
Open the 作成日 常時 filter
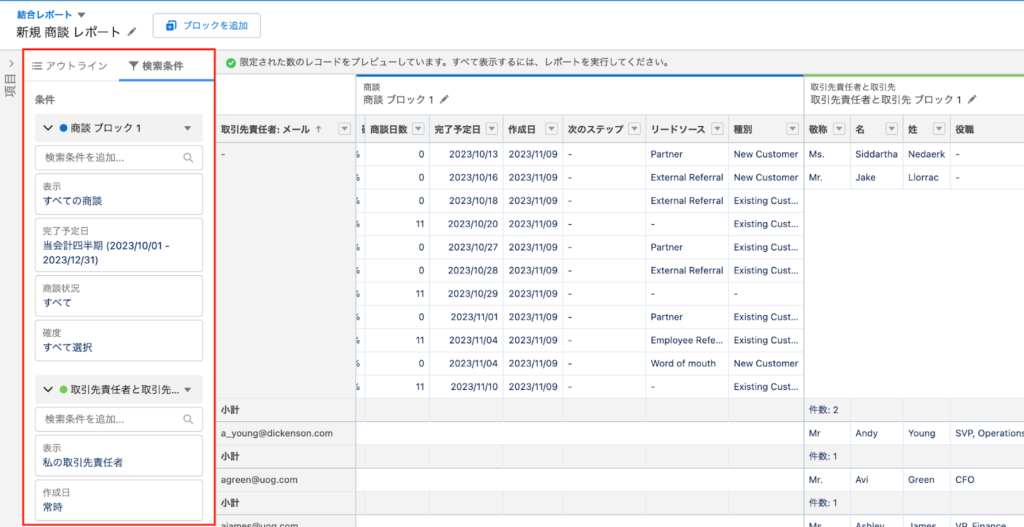pyautogui.click(x=118, y=500)
